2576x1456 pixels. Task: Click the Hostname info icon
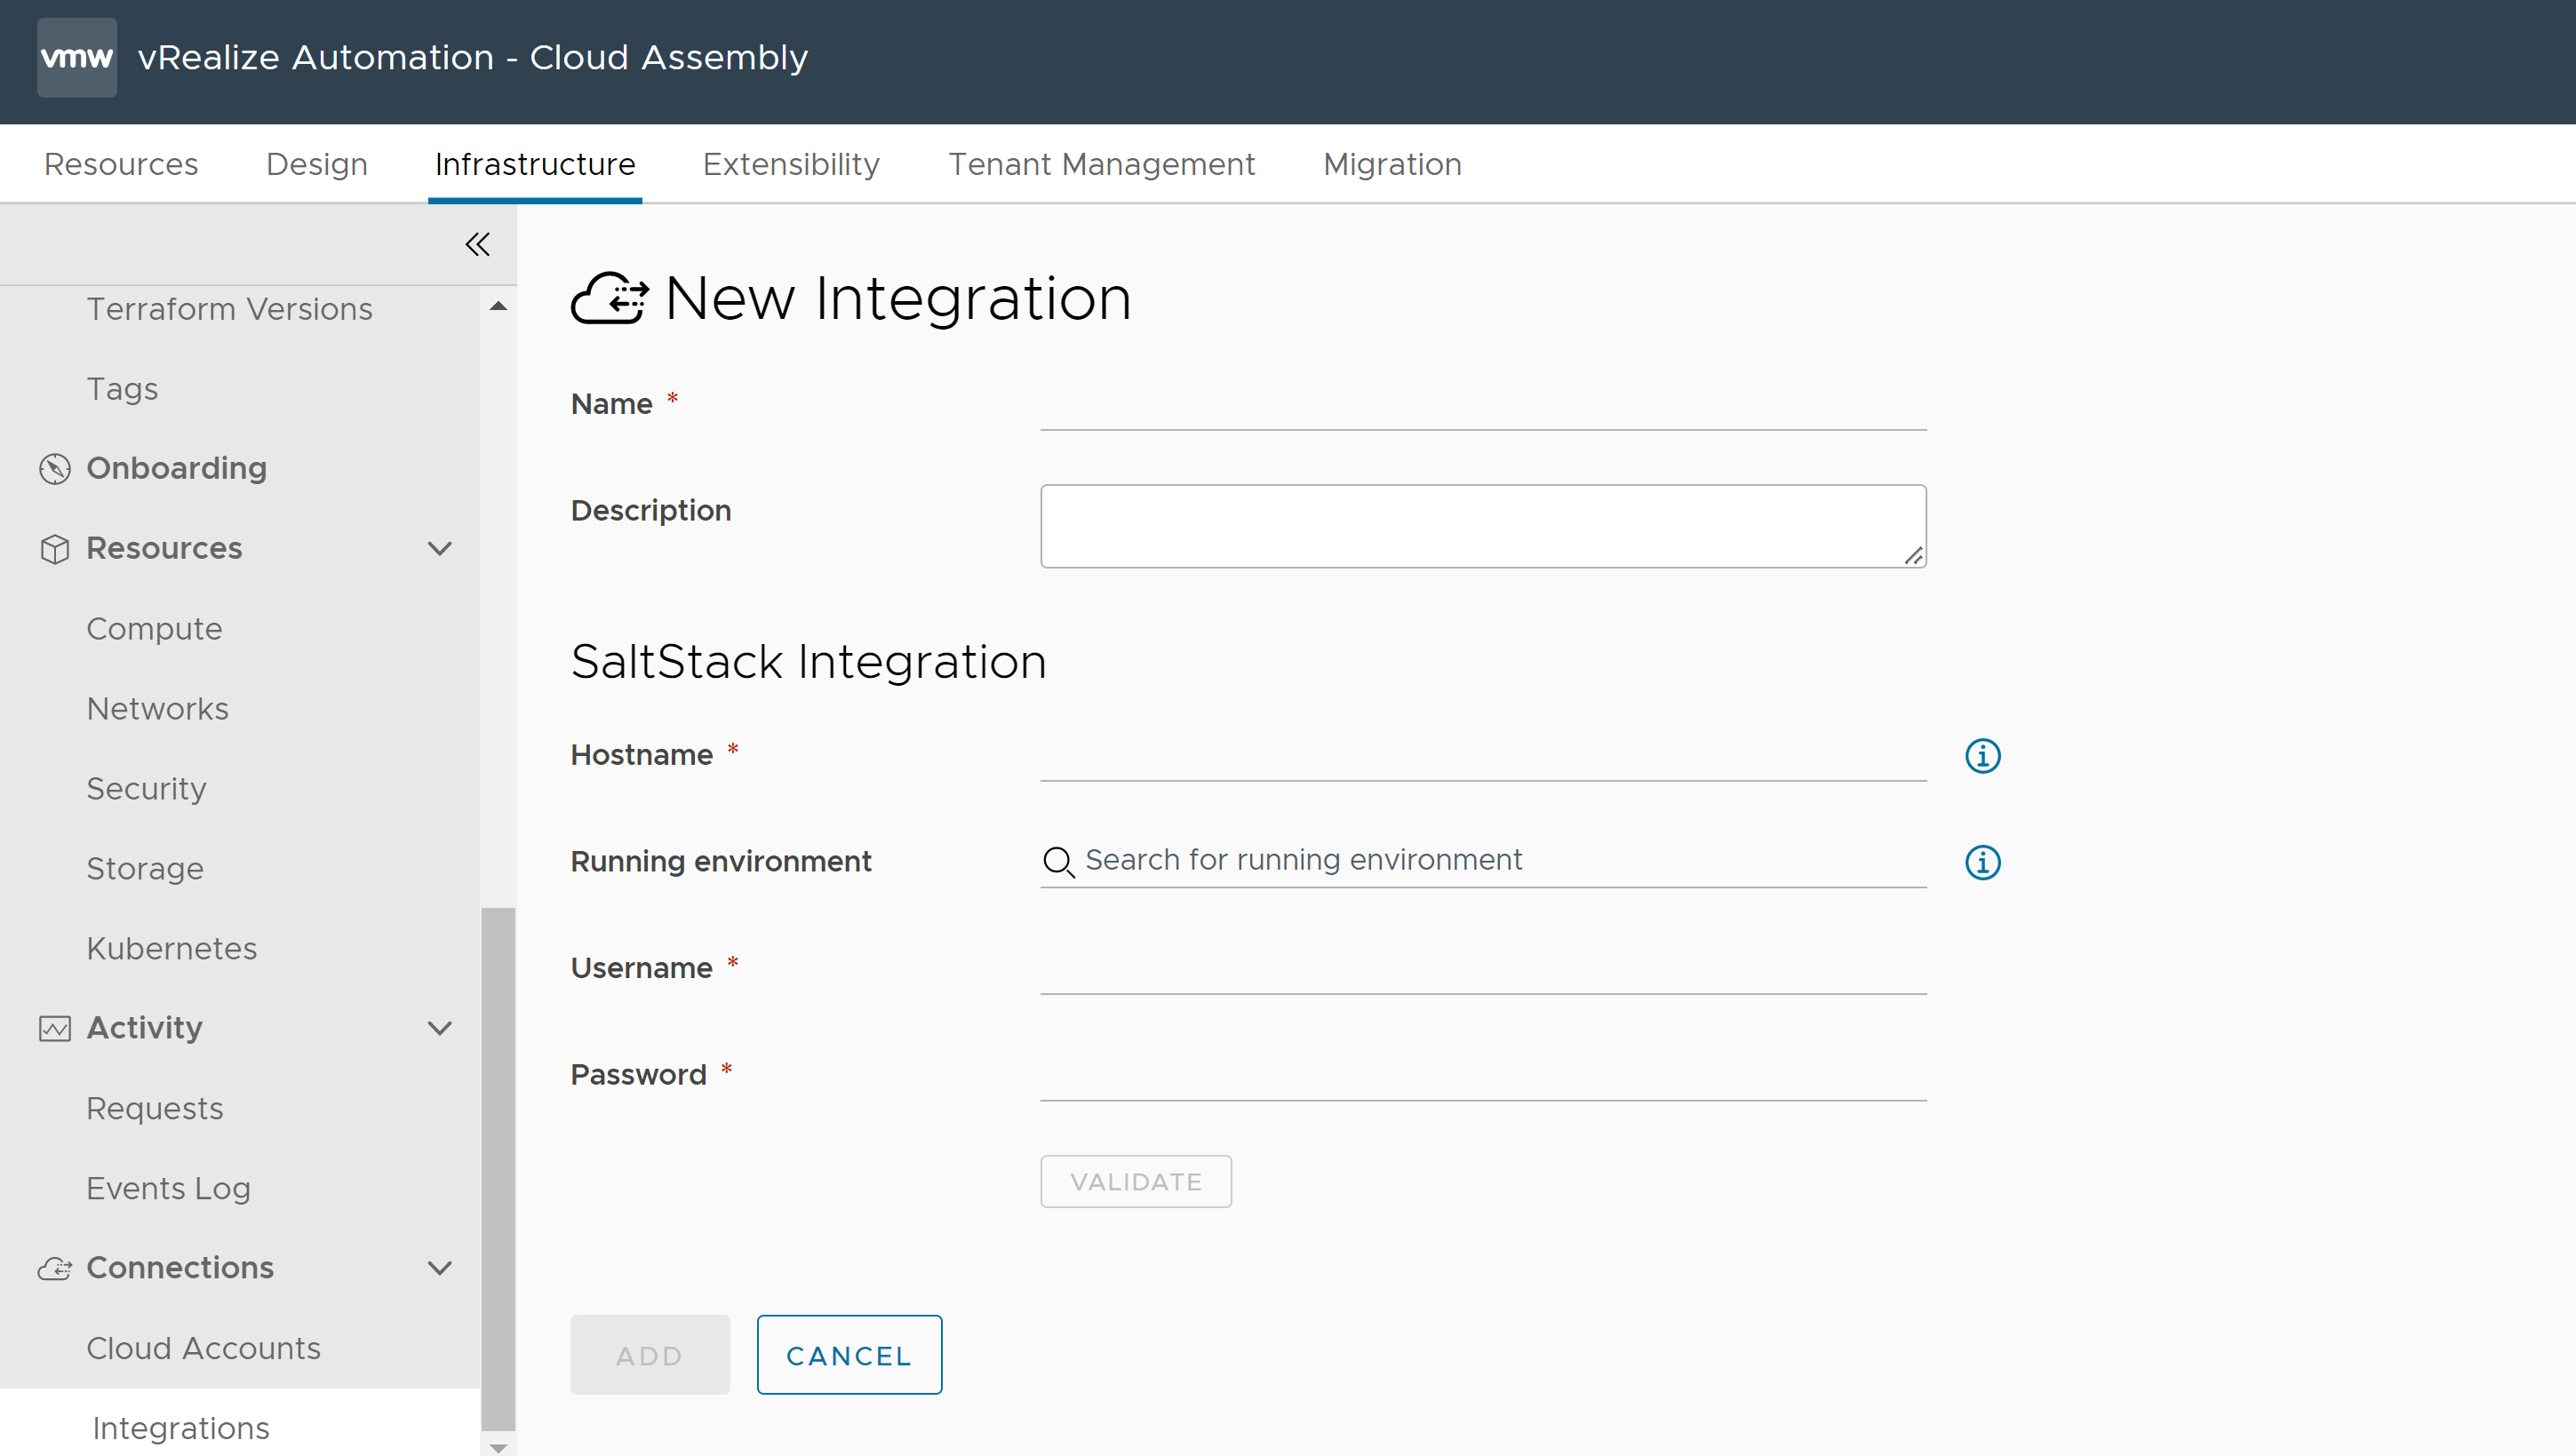tap(1982, 755)
